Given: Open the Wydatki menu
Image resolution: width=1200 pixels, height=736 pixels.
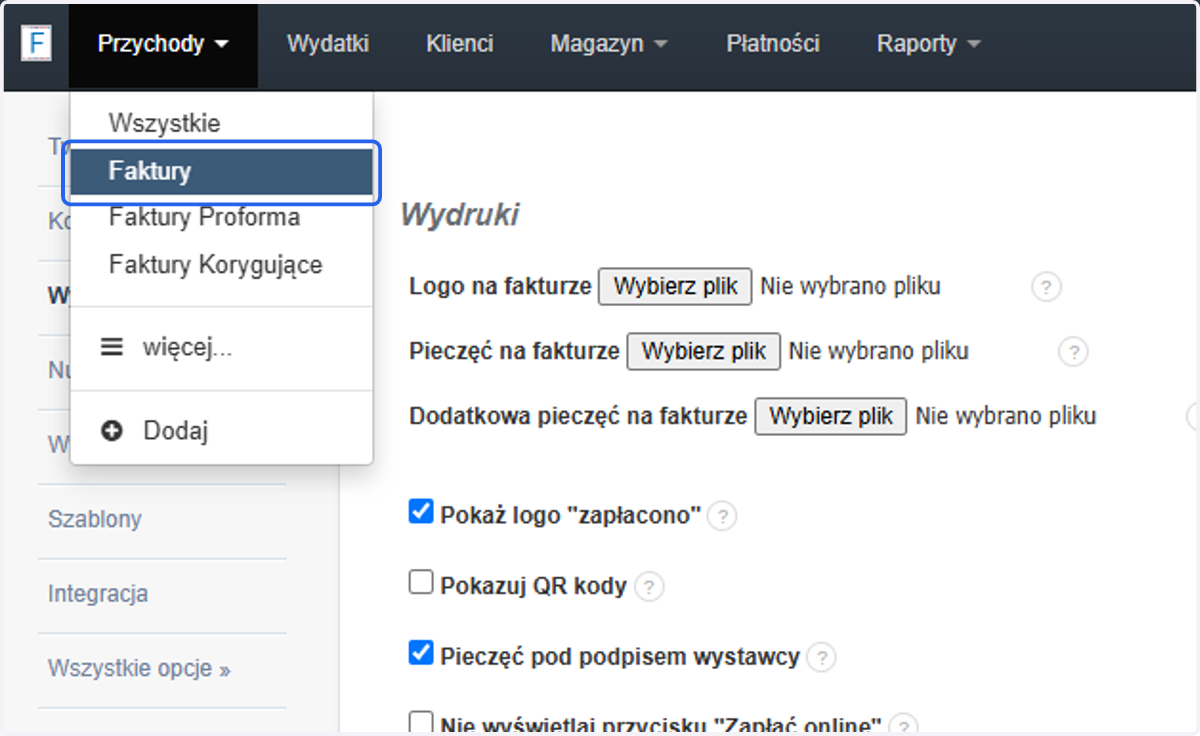Looking at the screenshot, I should (328, 44).
